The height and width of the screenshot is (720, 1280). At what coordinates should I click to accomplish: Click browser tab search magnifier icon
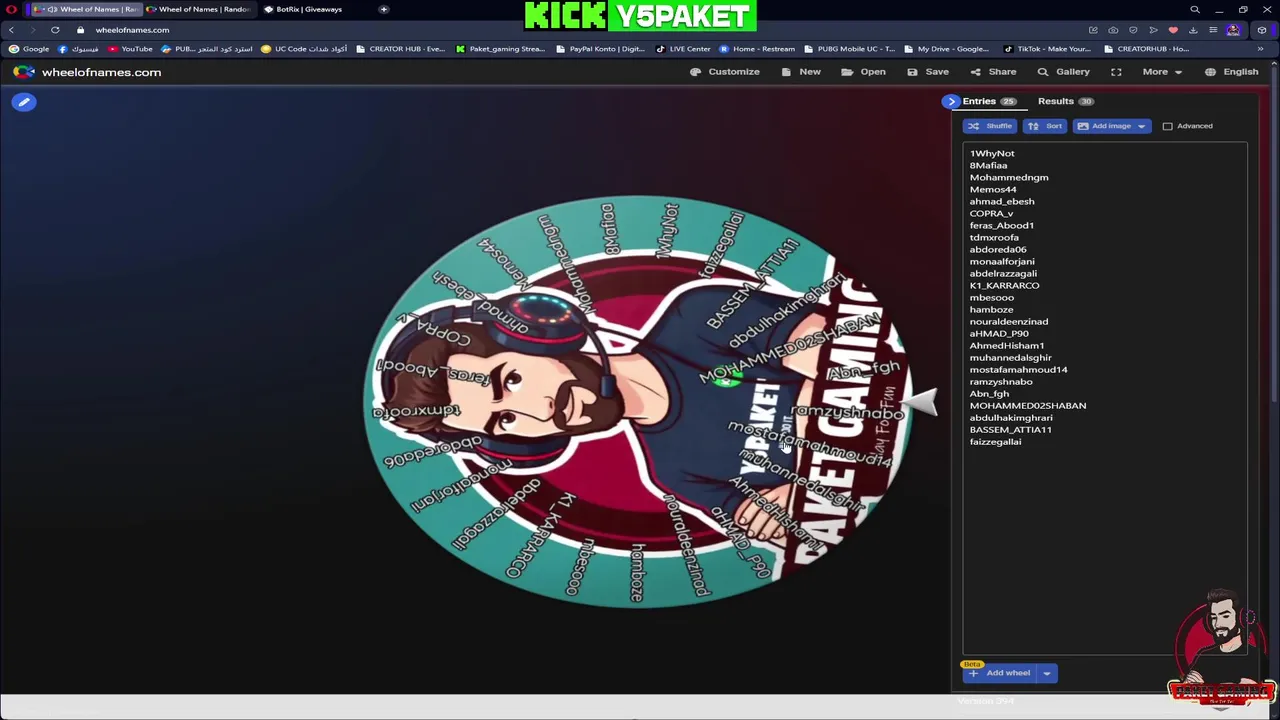(1194, 10)
